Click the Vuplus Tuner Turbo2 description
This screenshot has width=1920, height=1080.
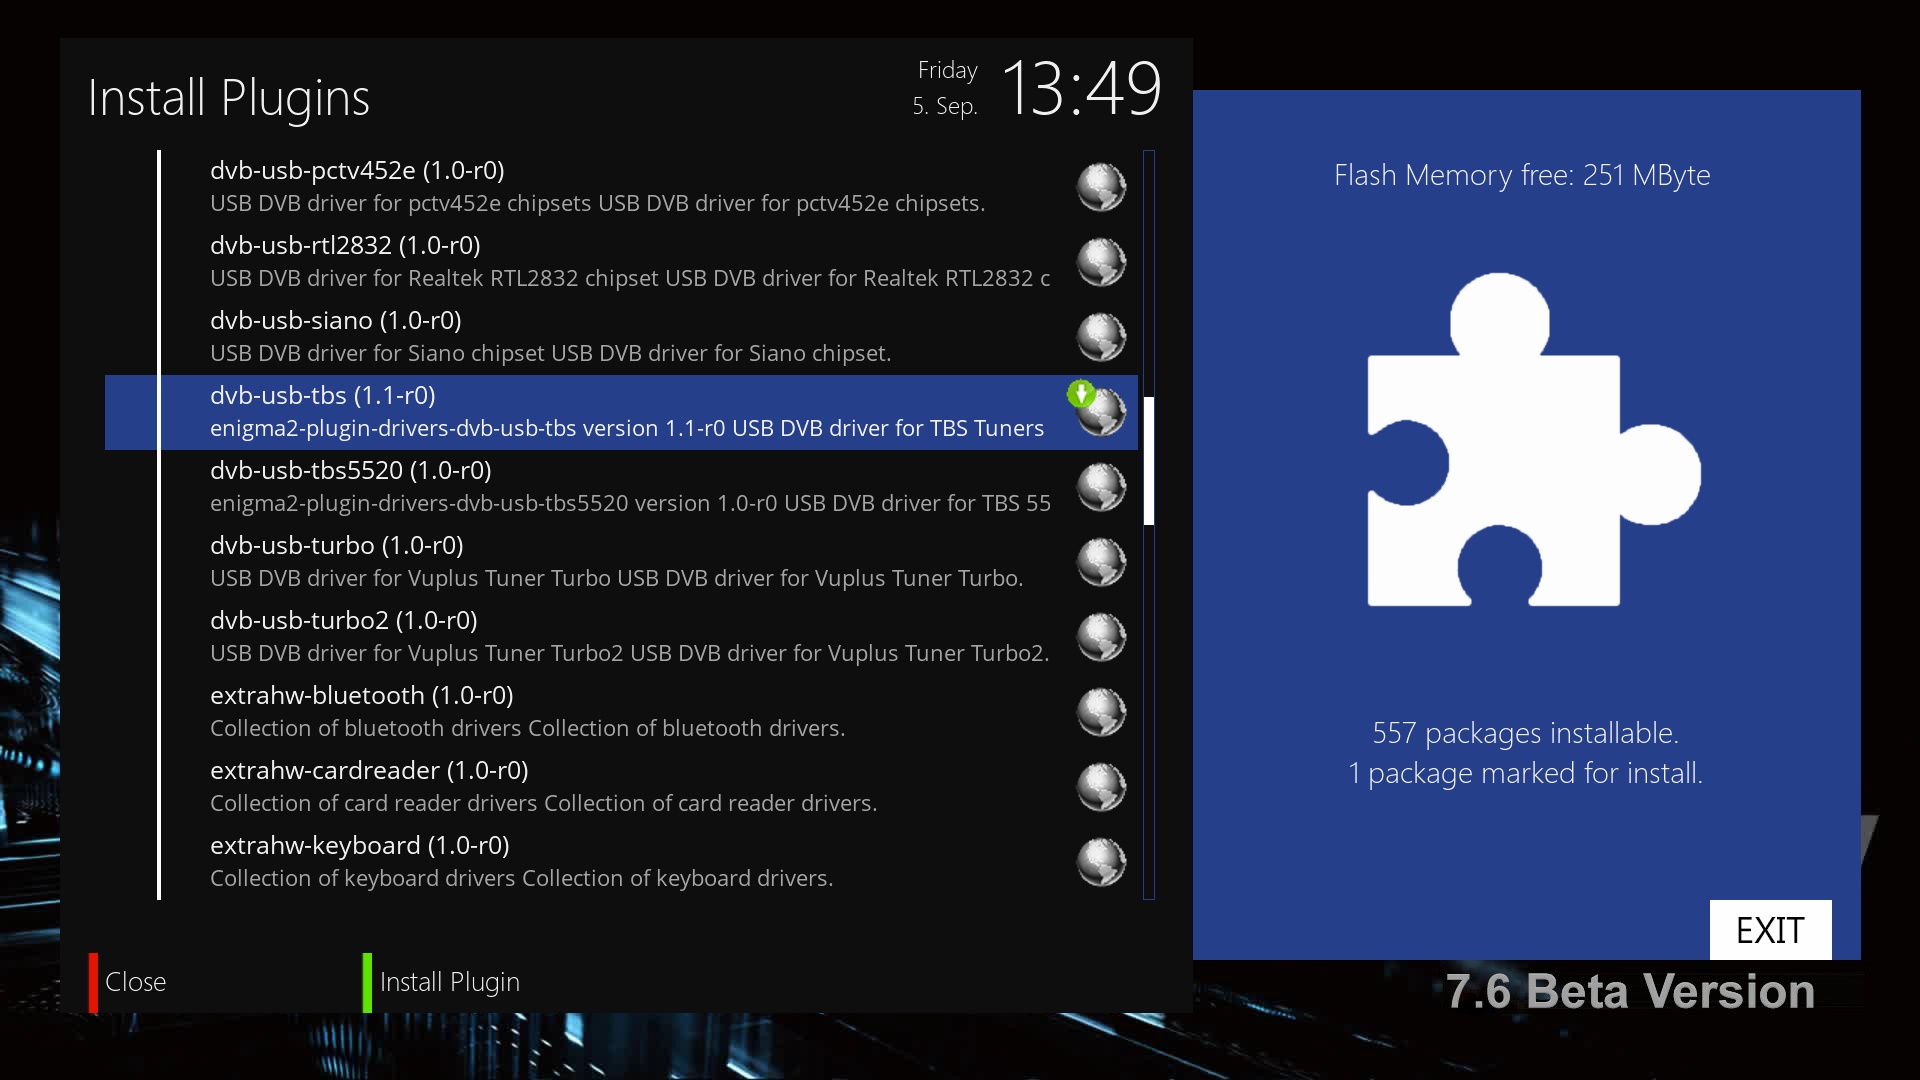(629, 654)
